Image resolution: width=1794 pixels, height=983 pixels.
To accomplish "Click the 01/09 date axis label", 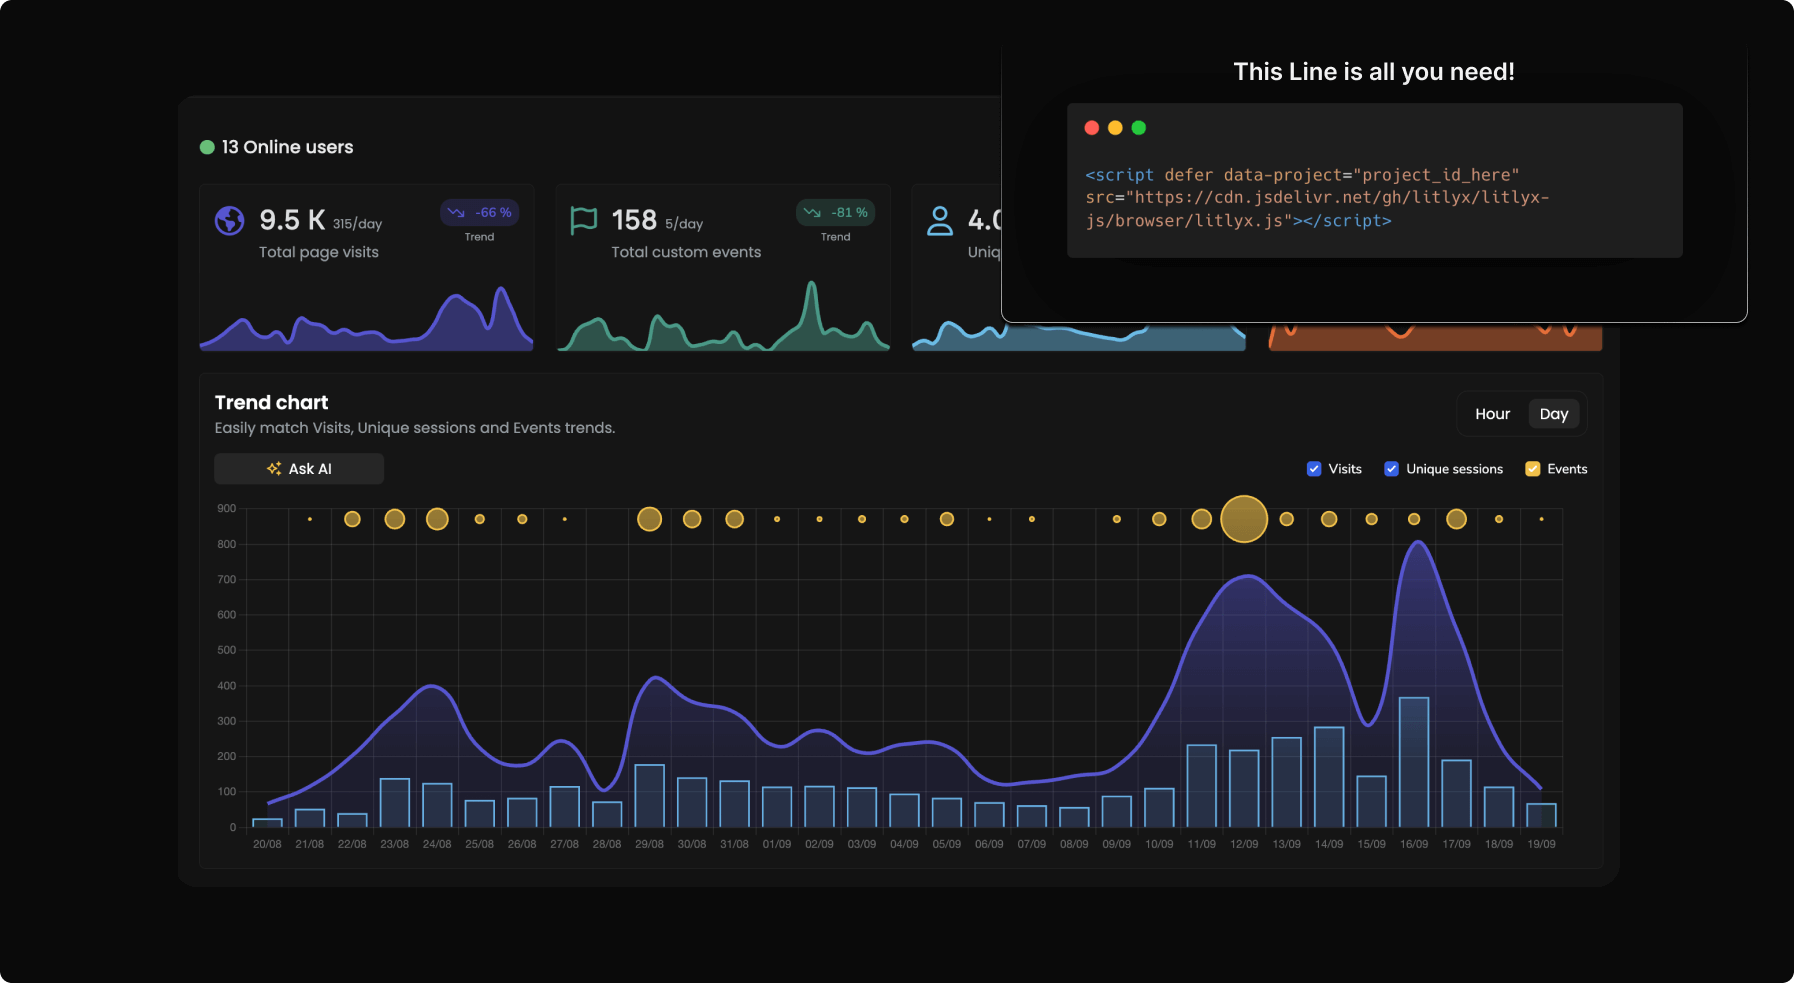I will [x=777, y=844].
